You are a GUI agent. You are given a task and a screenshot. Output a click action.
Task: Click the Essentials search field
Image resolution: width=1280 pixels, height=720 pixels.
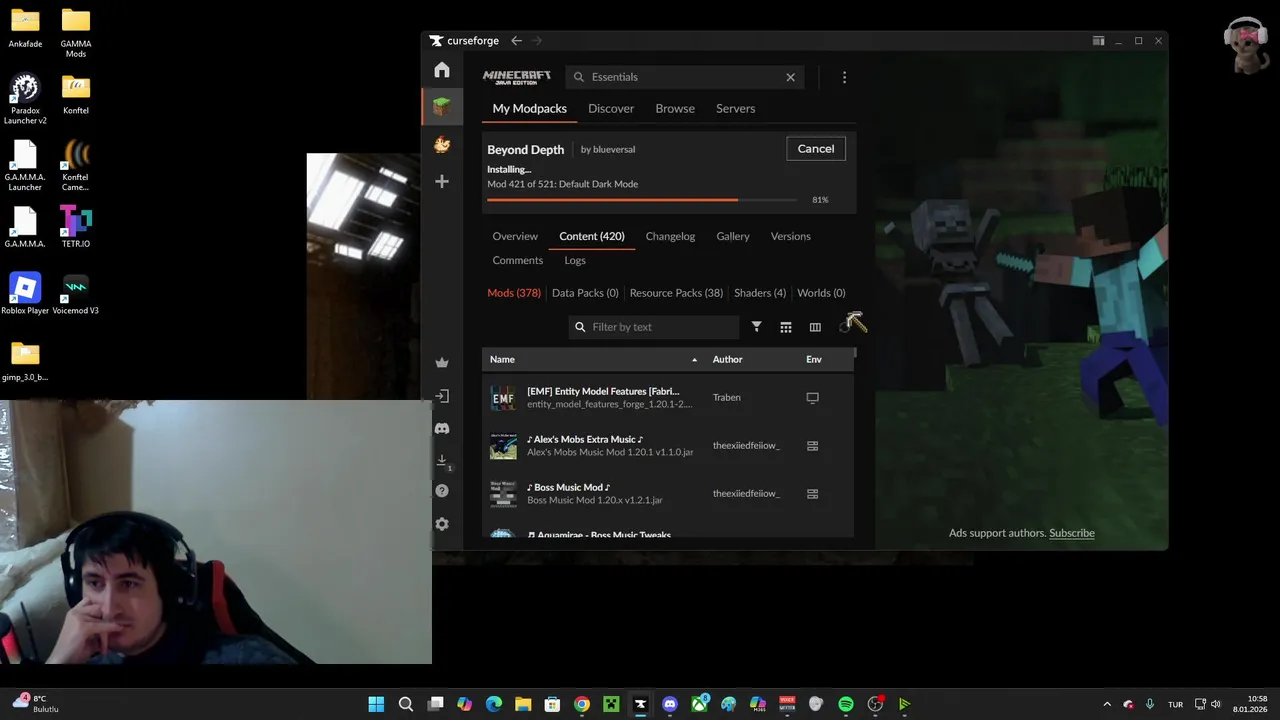[685, 77]
